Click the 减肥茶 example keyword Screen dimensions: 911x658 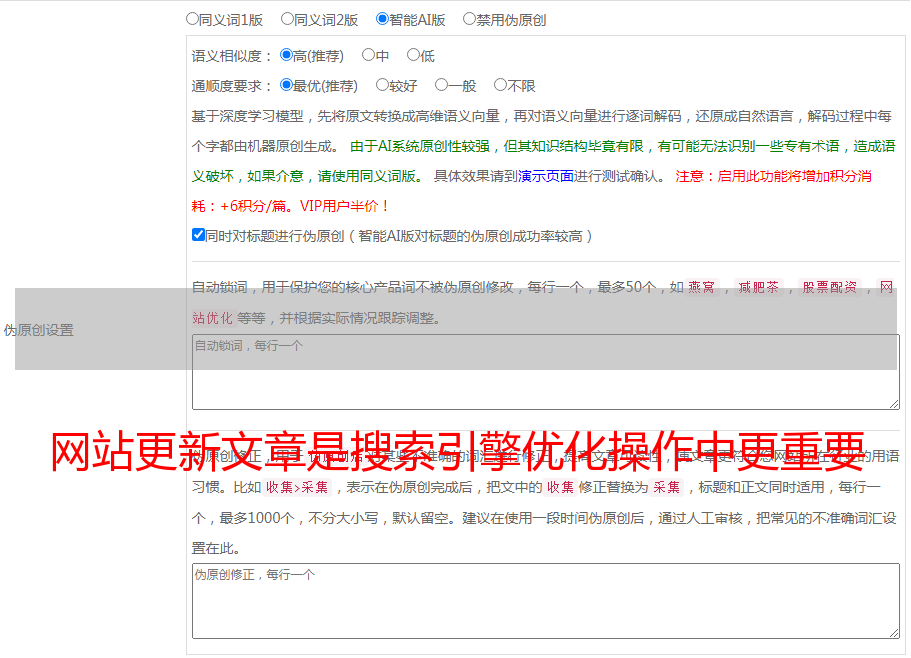pos(758,287)
